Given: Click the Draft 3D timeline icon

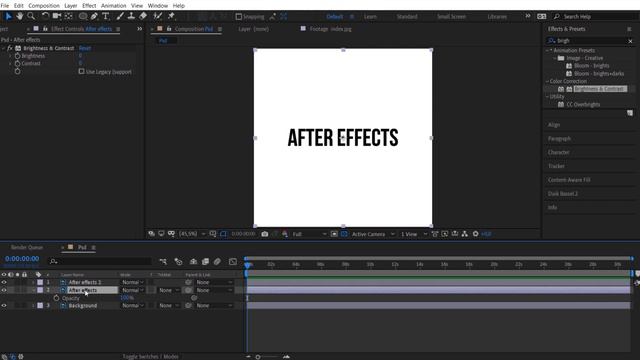Looking at the screenshot, I should [x=178, y=261].
